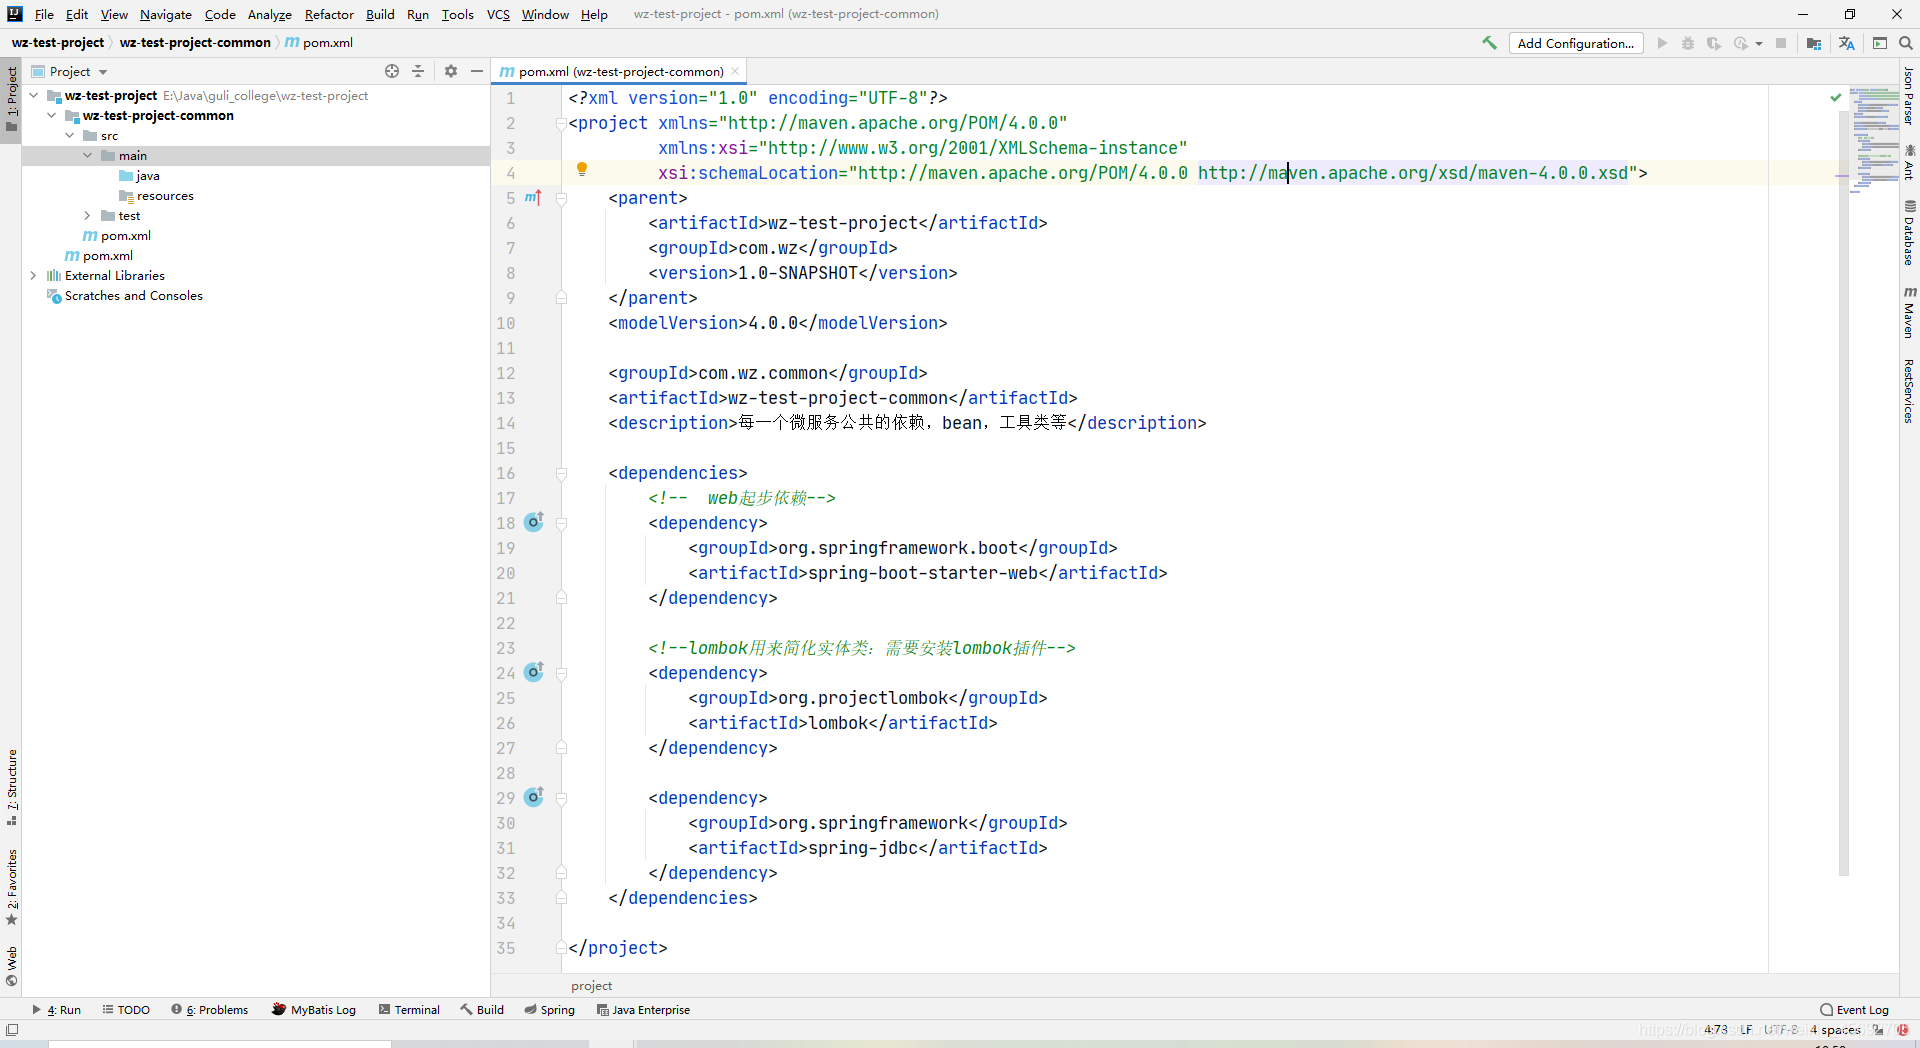Toggle the Favorites tool window
The width and height of the screenshot is (1920, 1048).
point(11,888)
